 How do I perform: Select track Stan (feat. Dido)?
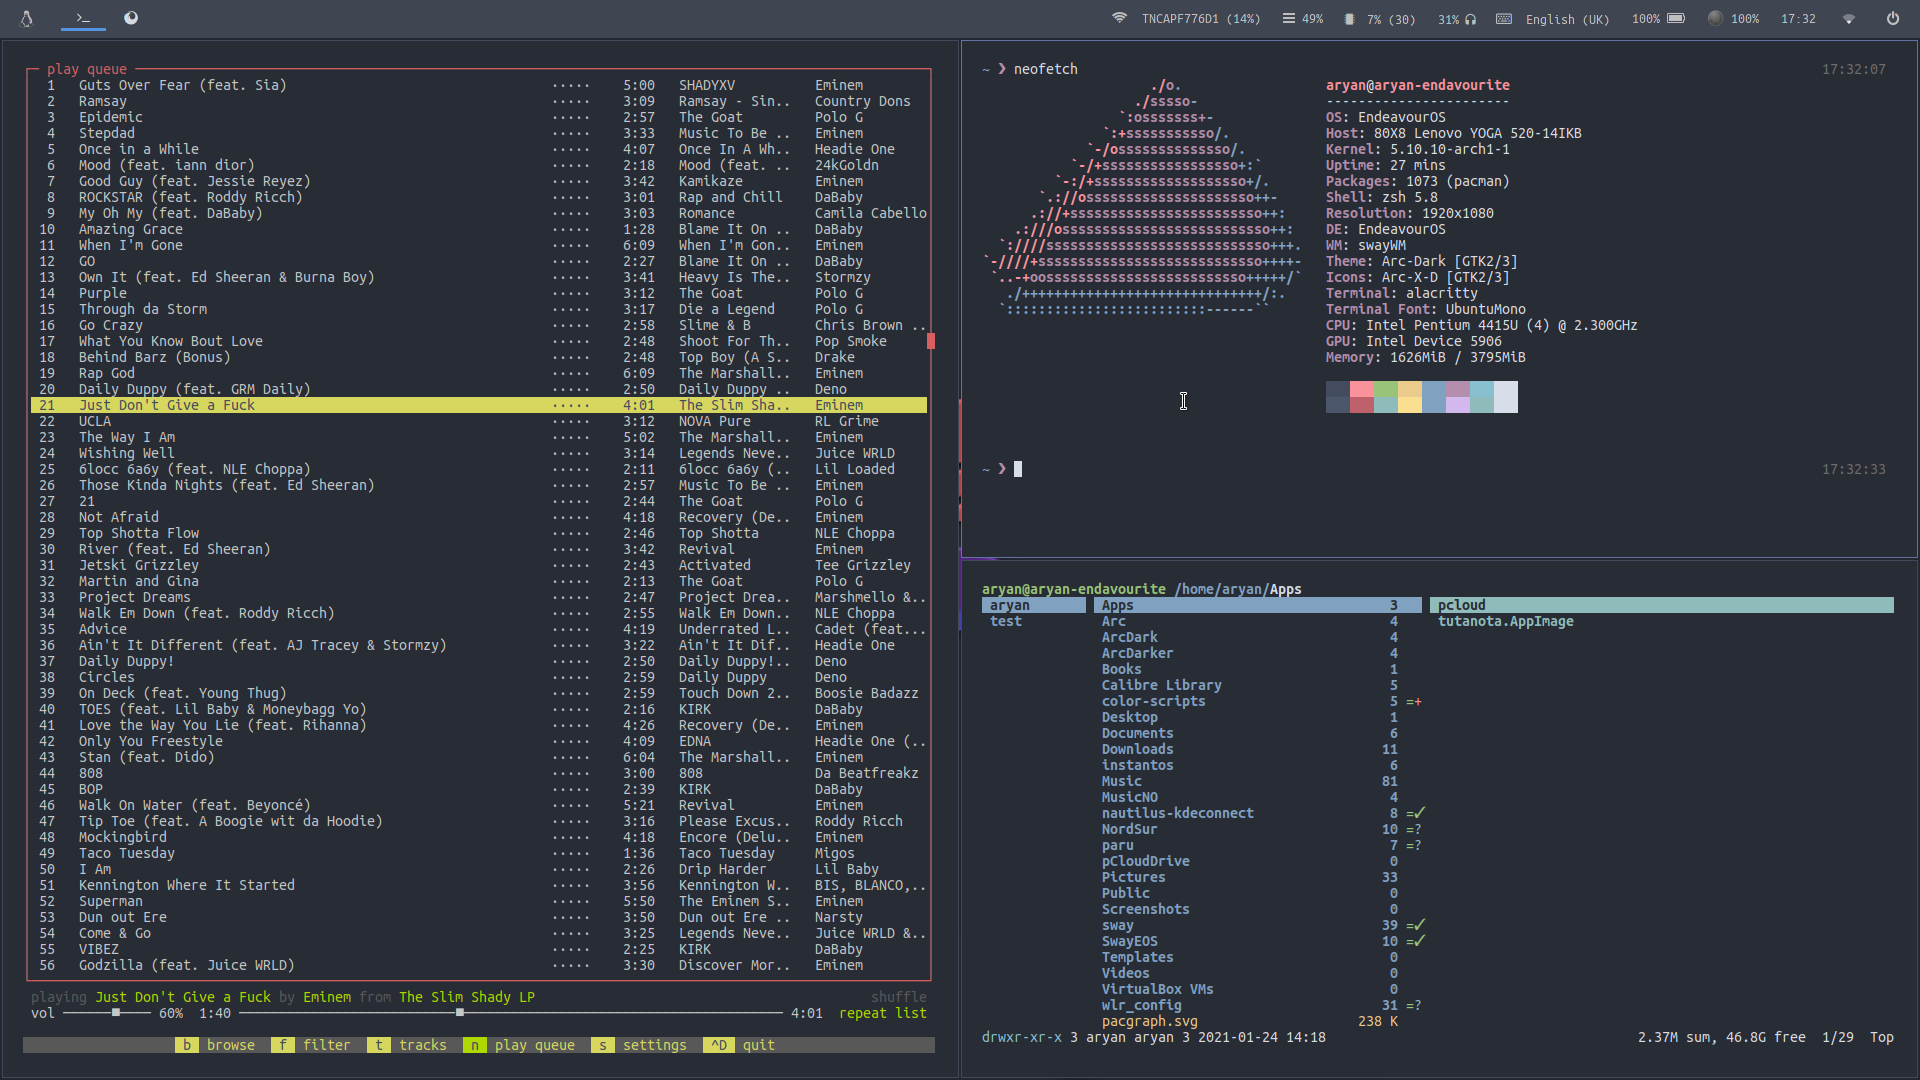click(x=479, y=757)
